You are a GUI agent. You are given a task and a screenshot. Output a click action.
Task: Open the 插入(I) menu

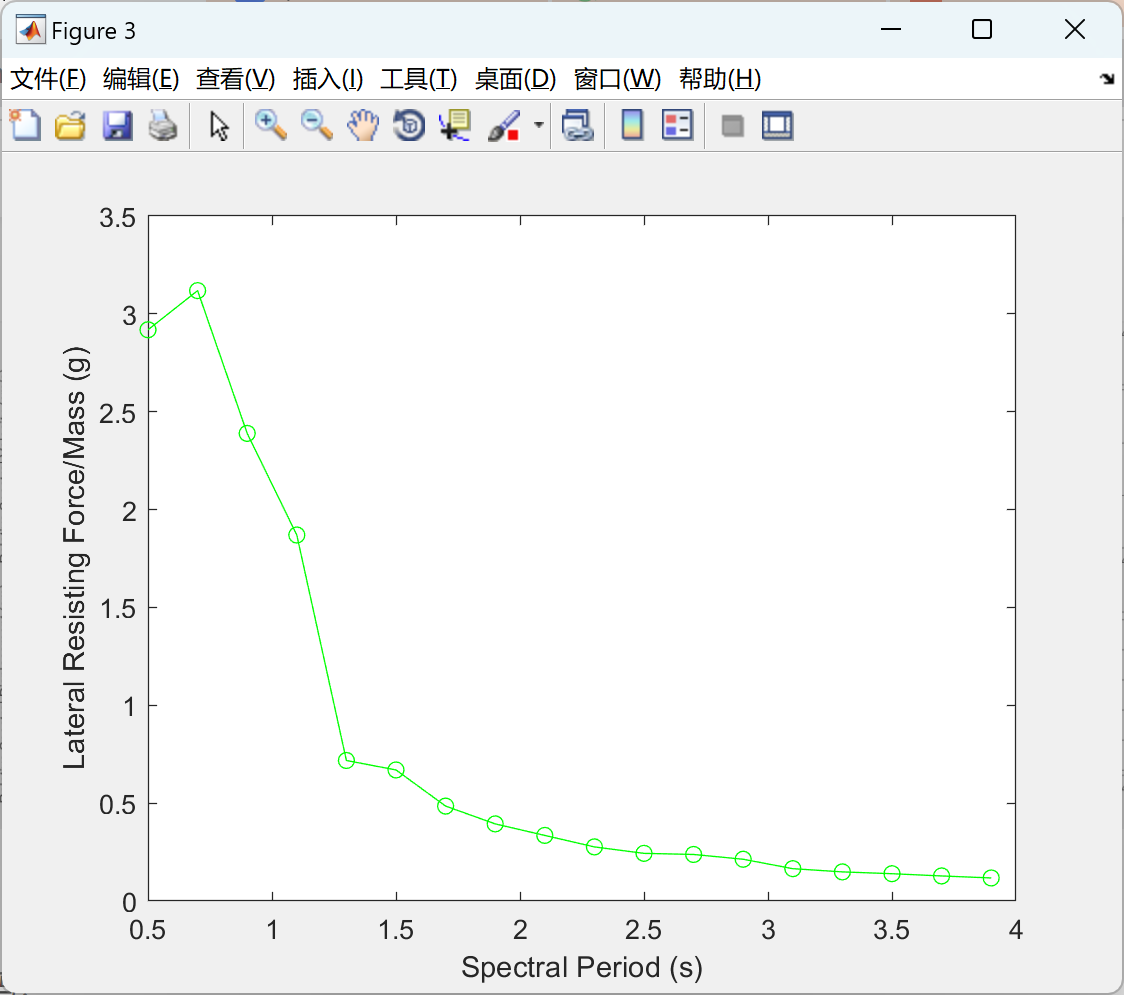coord(328,79)
